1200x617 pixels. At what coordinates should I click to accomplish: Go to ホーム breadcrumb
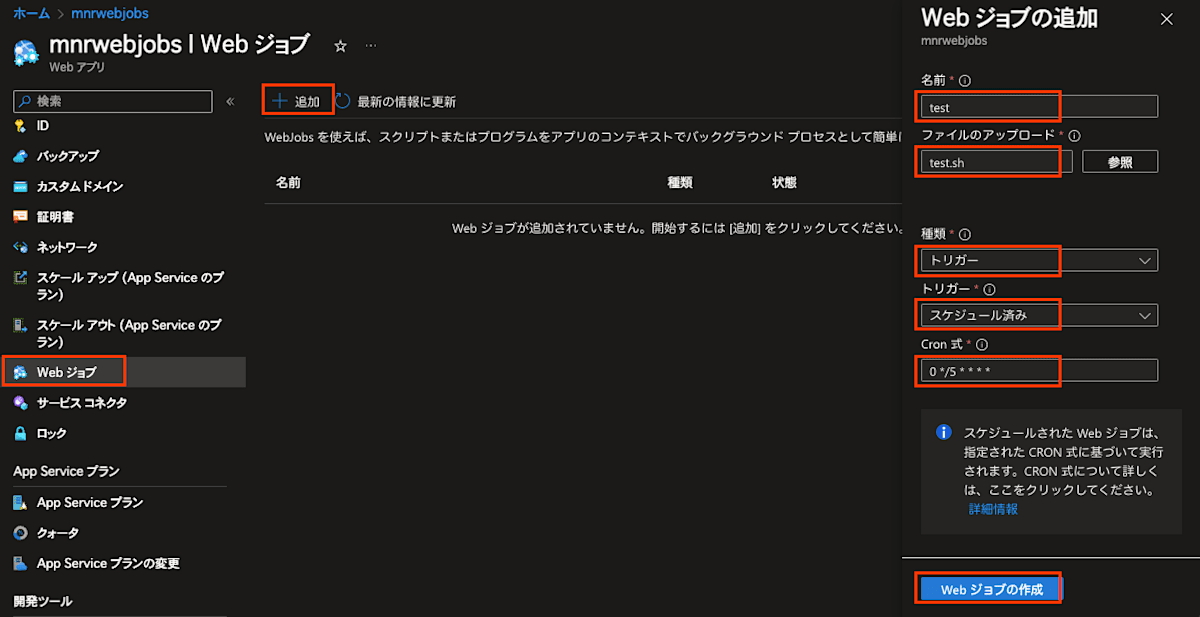(31, 15)
